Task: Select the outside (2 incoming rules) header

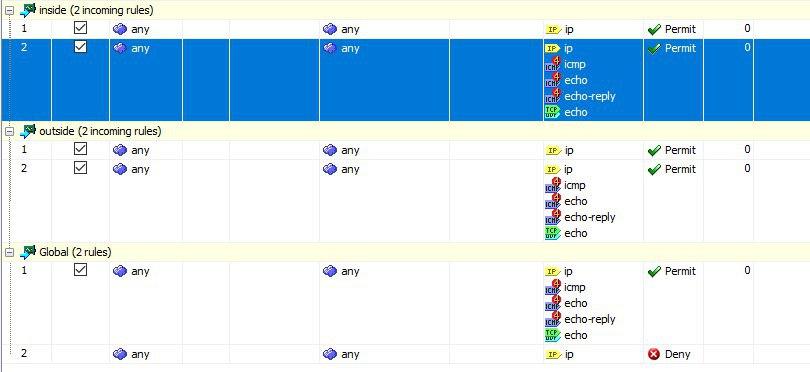Action: pos(100,131)
